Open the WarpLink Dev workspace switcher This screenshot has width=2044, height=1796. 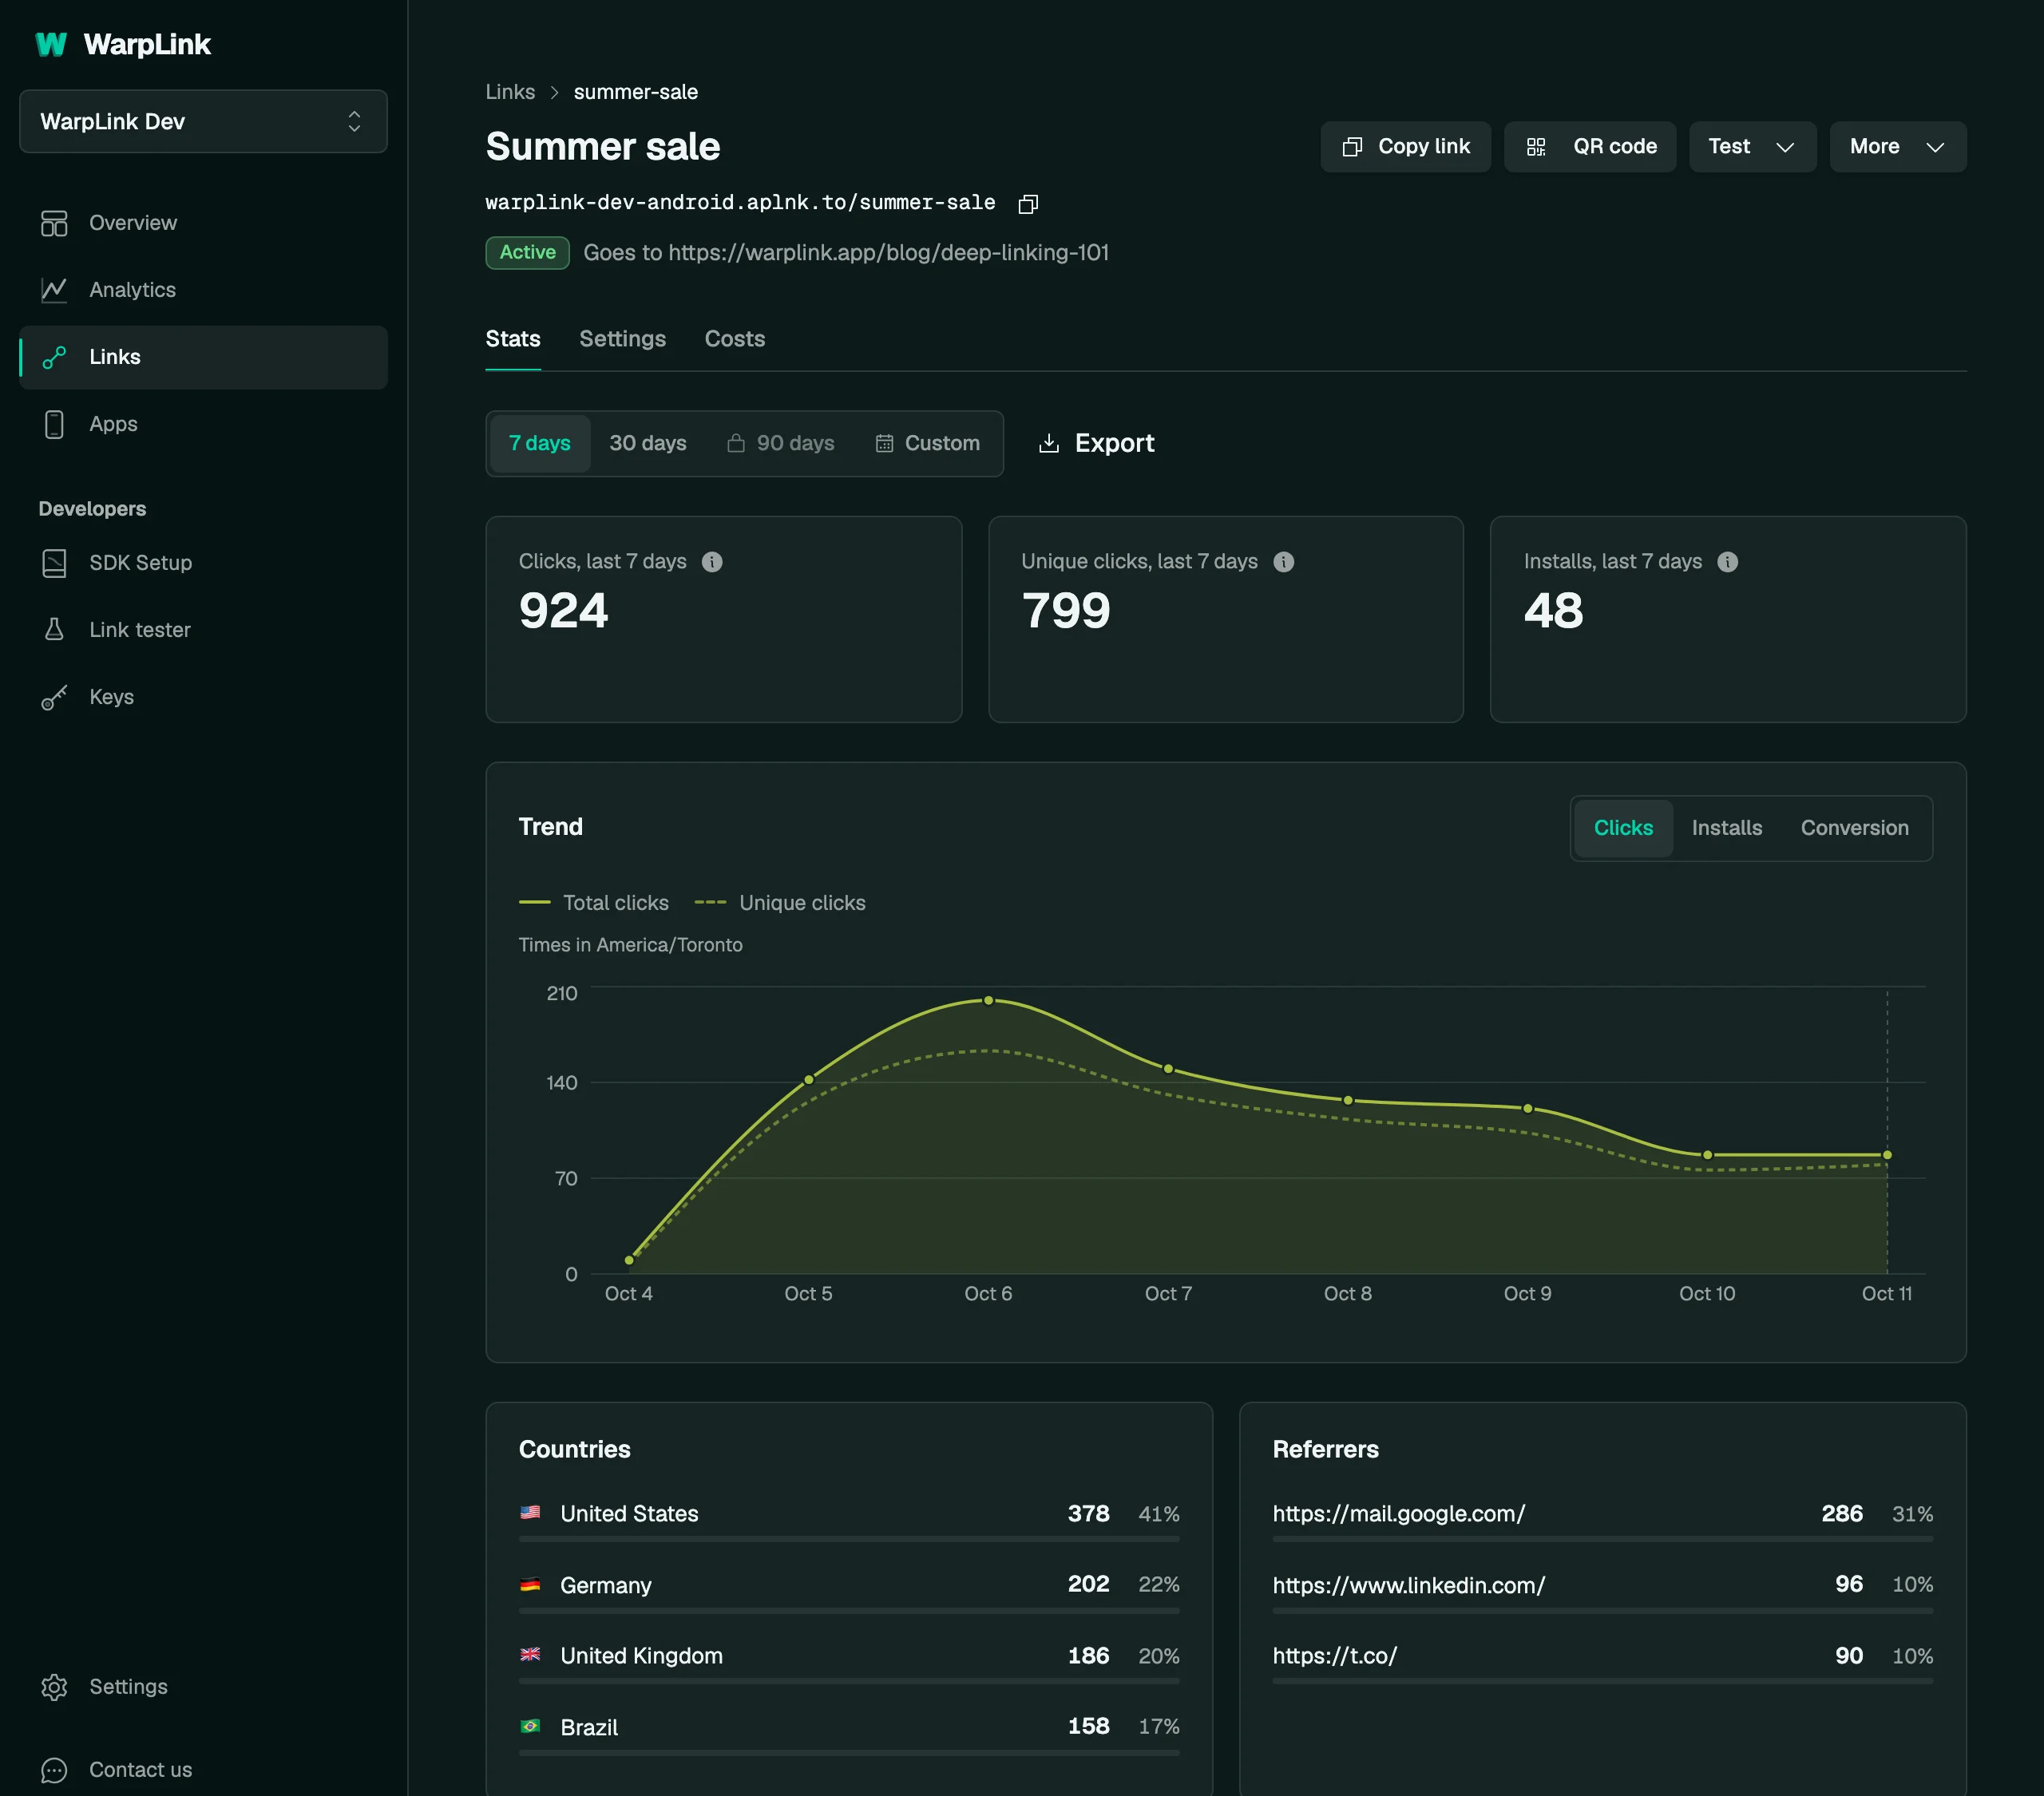203,122
